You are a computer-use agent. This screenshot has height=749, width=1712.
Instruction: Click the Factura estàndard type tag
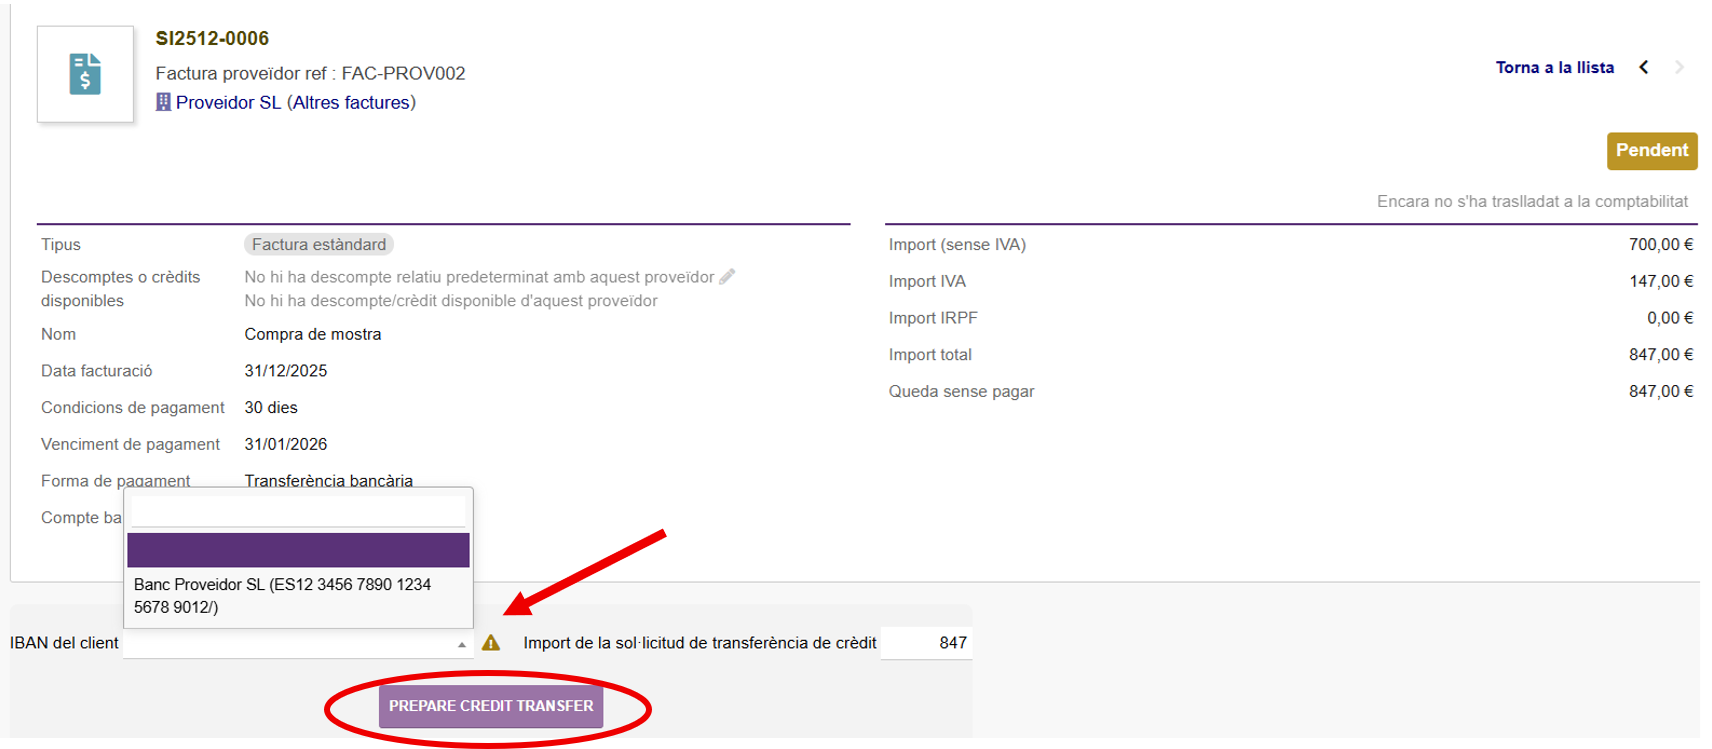(318, 244)
